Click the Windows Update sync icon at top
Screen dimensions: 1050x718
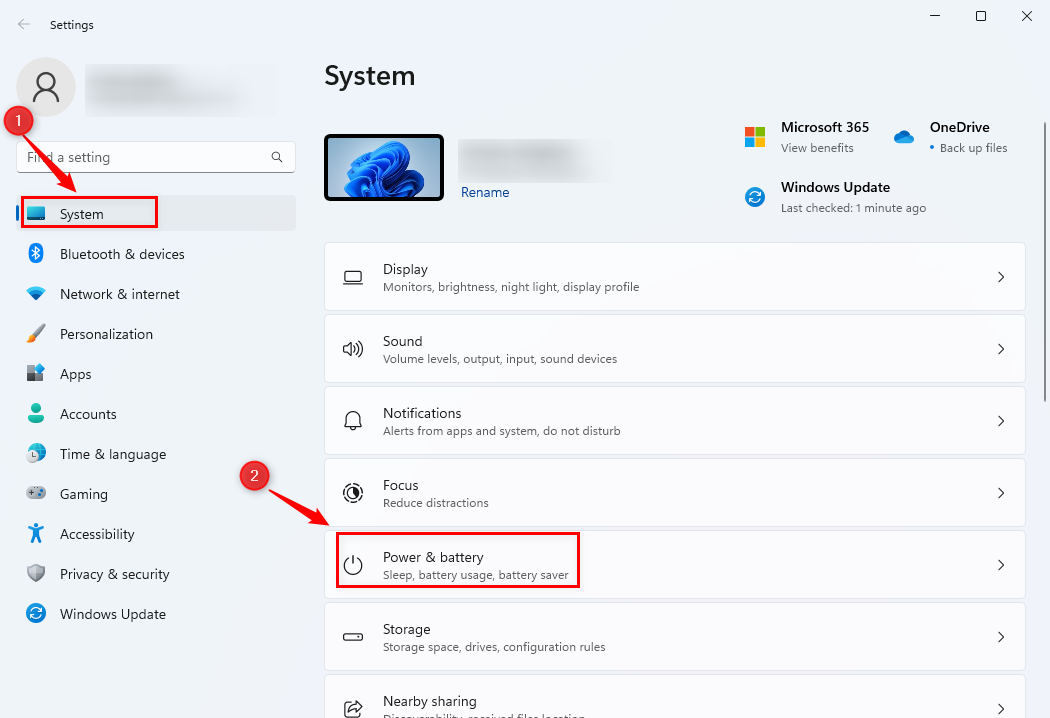755,197
